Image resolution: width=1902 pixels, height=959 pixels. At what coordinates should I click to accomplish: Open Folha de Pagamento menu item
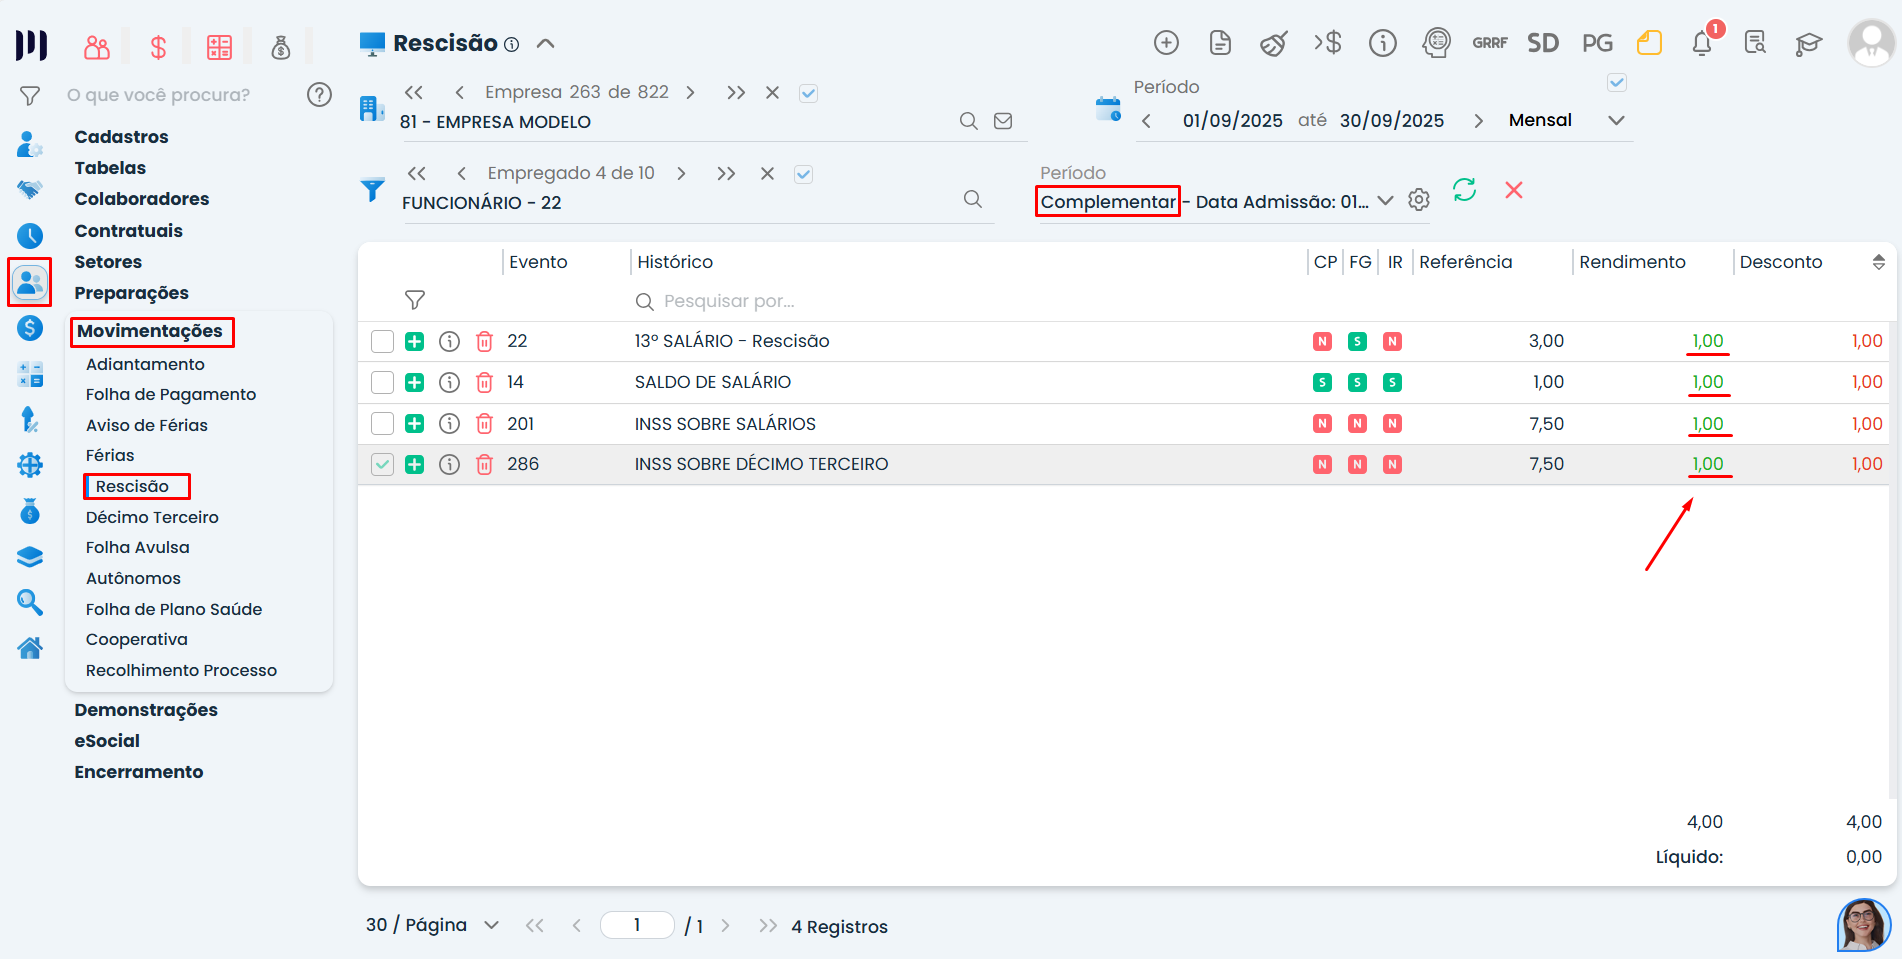(171, 394)
